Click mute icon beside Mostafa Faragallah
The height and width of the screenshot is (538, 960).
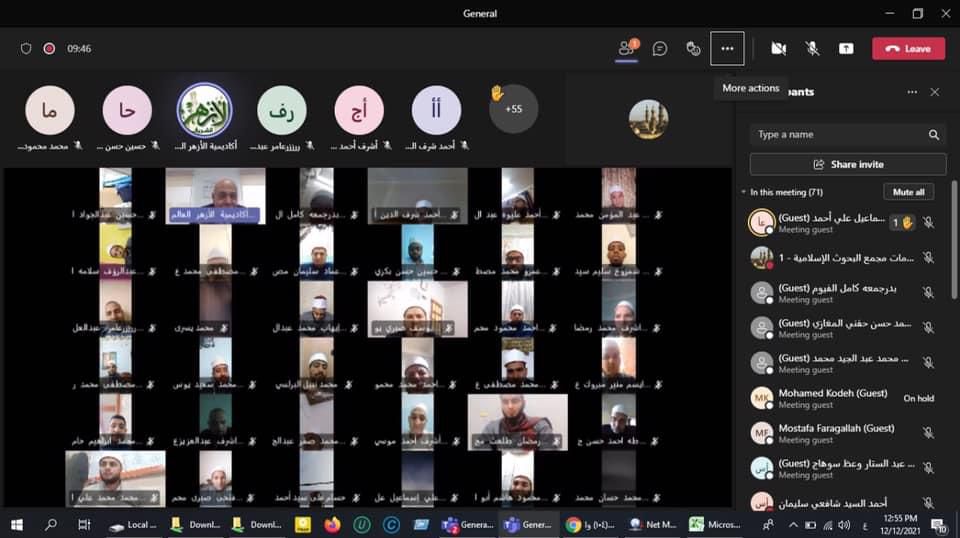(928, 433)
